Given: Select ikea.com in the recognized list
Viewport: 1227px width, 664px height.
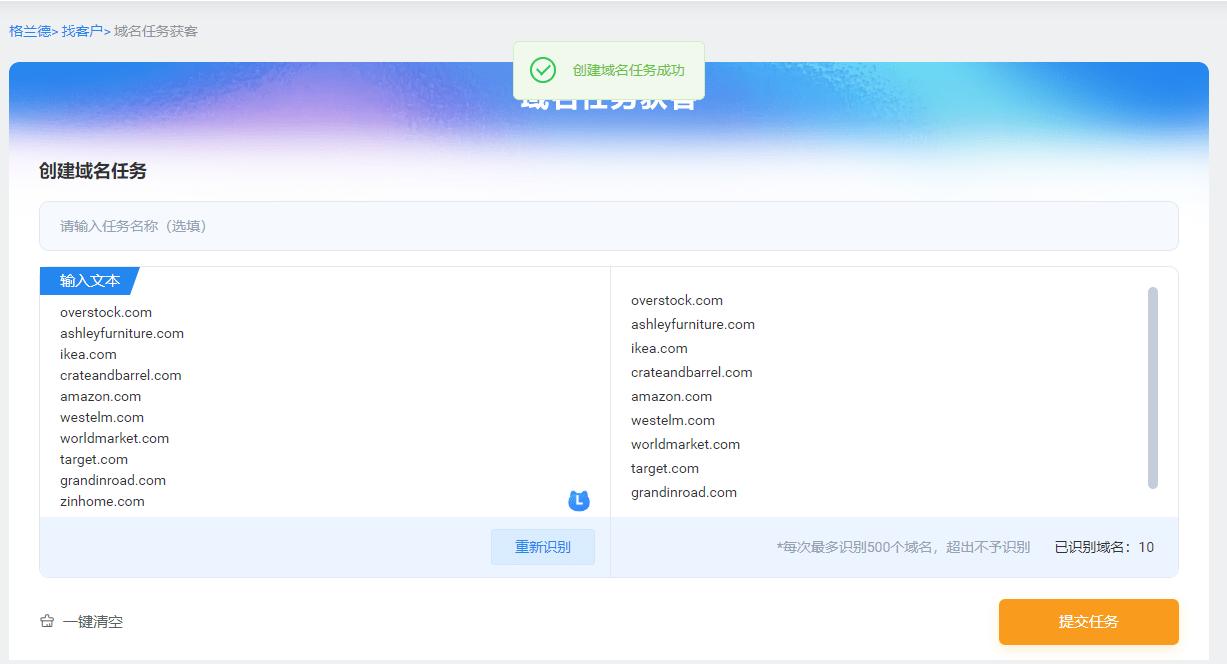Looking at the screenshot, I should [x=660, y=348].
